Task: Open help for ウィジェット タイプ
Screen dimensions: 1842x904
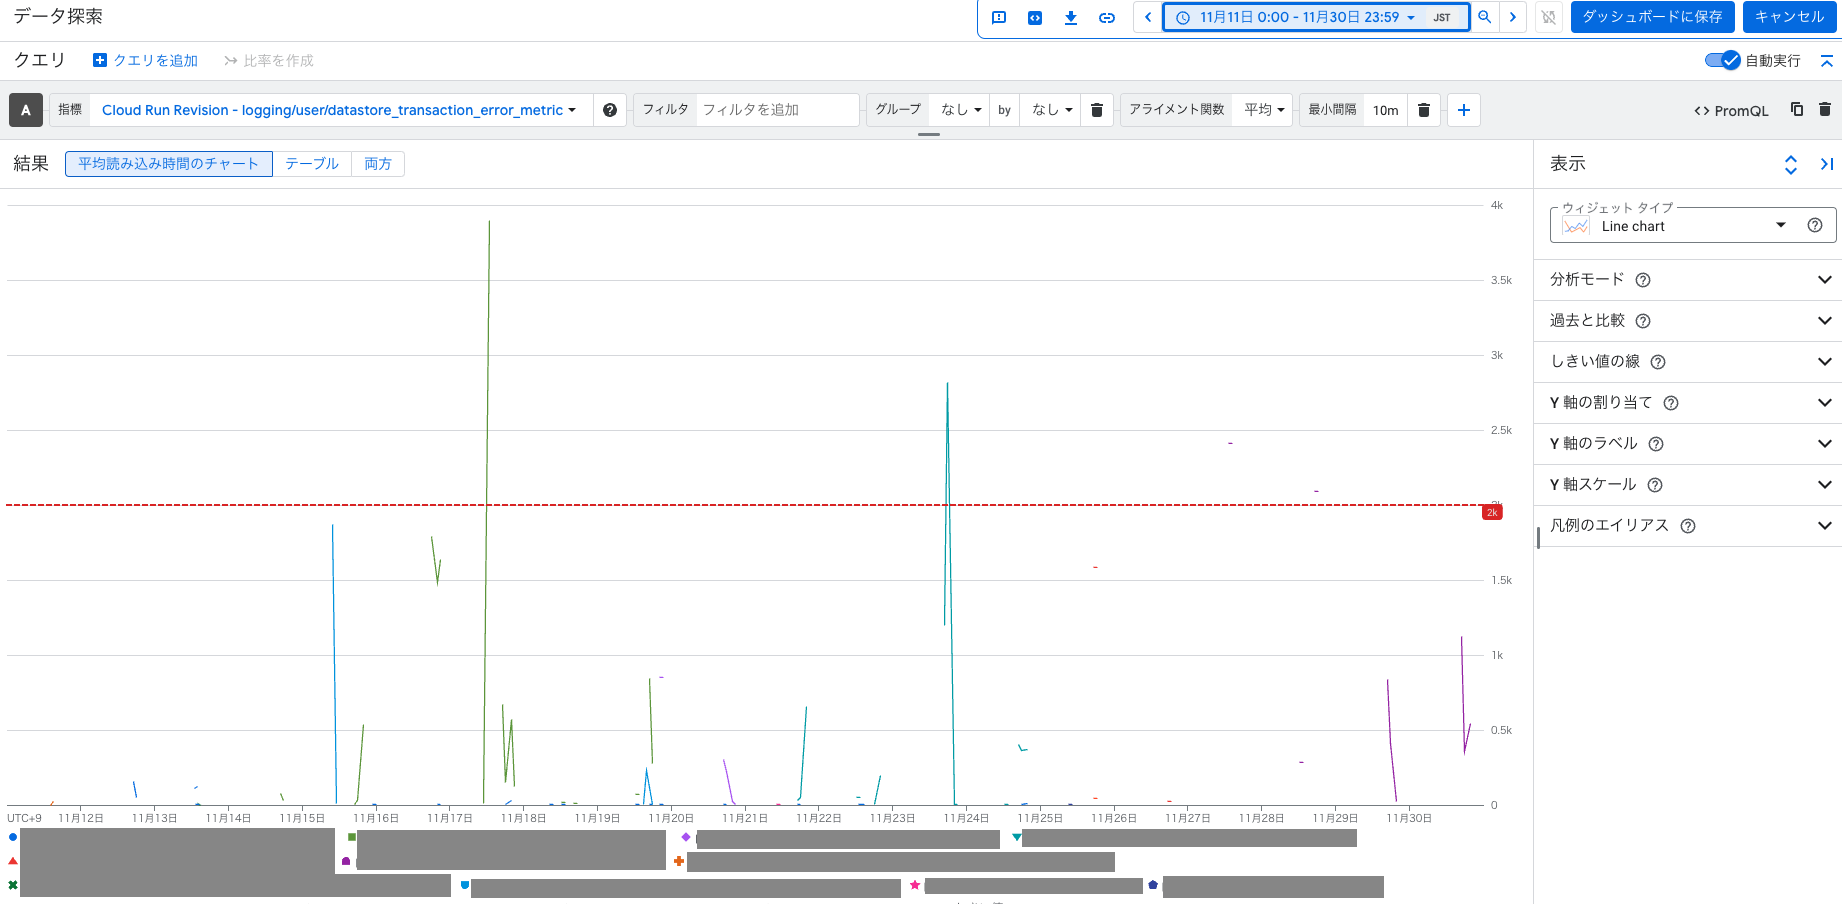Action: pyautogui.click(x=1815, y=225)
